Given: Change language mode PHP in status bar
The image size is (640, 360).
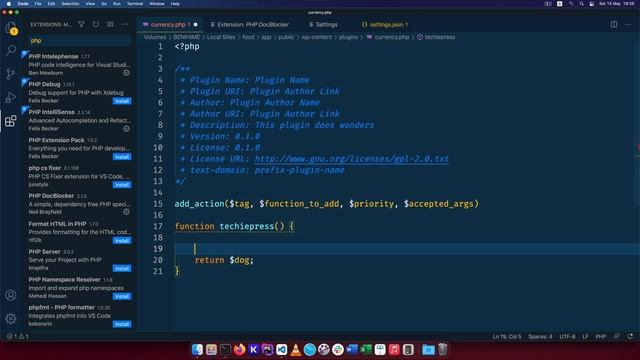Looking at the screenshot, I should pos(600,336).
